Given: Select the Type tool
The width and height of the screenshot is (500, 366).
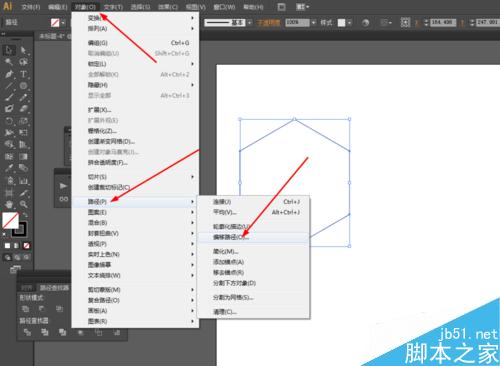Looking at the screenshot, I should point(23,74).
